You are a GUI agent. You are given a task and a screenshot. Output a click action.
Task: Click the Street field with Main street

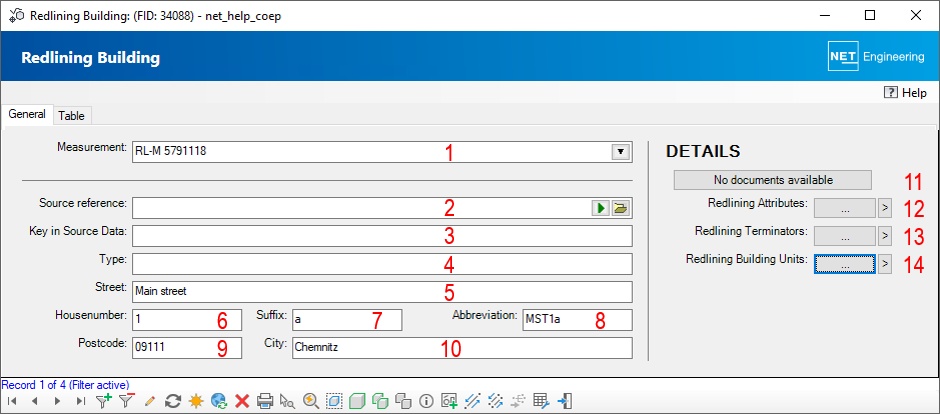pyautogui.click(x=382, y=292)
